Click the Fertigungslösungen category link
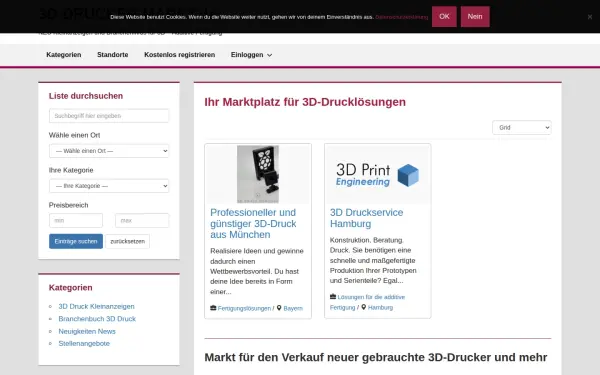The height and width of the screenshot is (375, 600). pos(244,308)
